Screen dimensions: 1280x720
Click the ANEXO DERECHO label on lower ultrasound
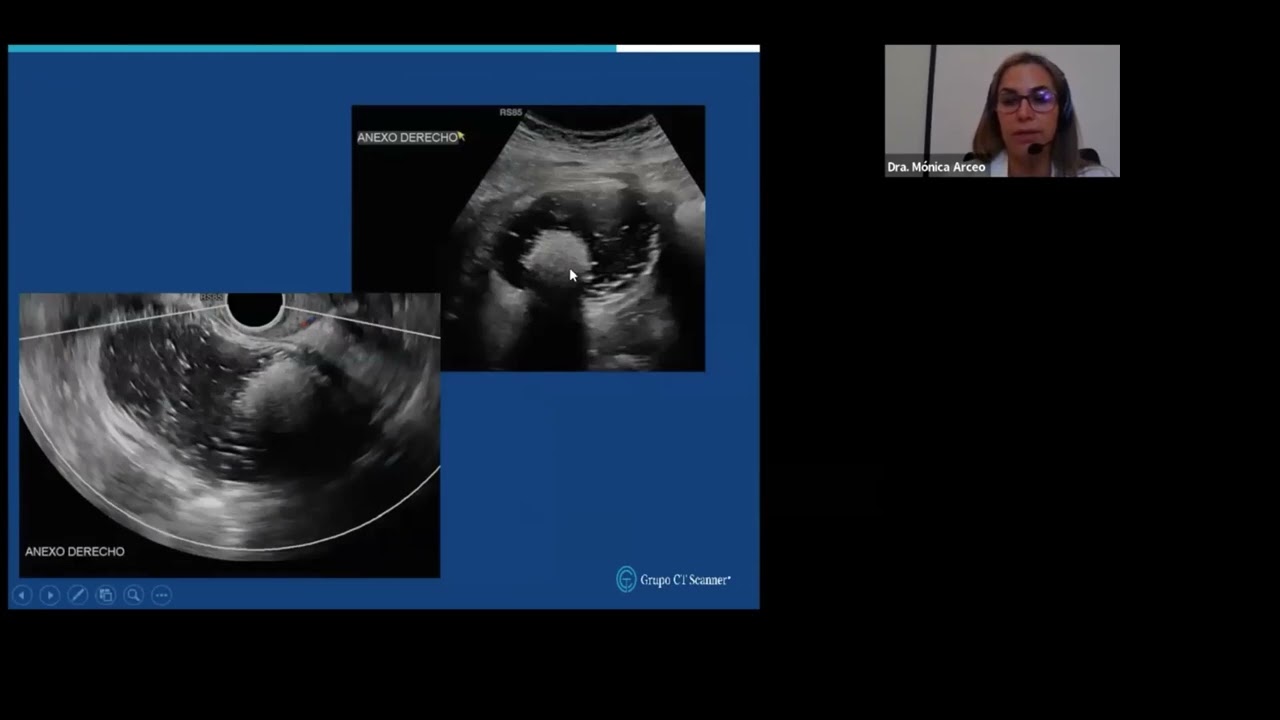tap(75, 551)
